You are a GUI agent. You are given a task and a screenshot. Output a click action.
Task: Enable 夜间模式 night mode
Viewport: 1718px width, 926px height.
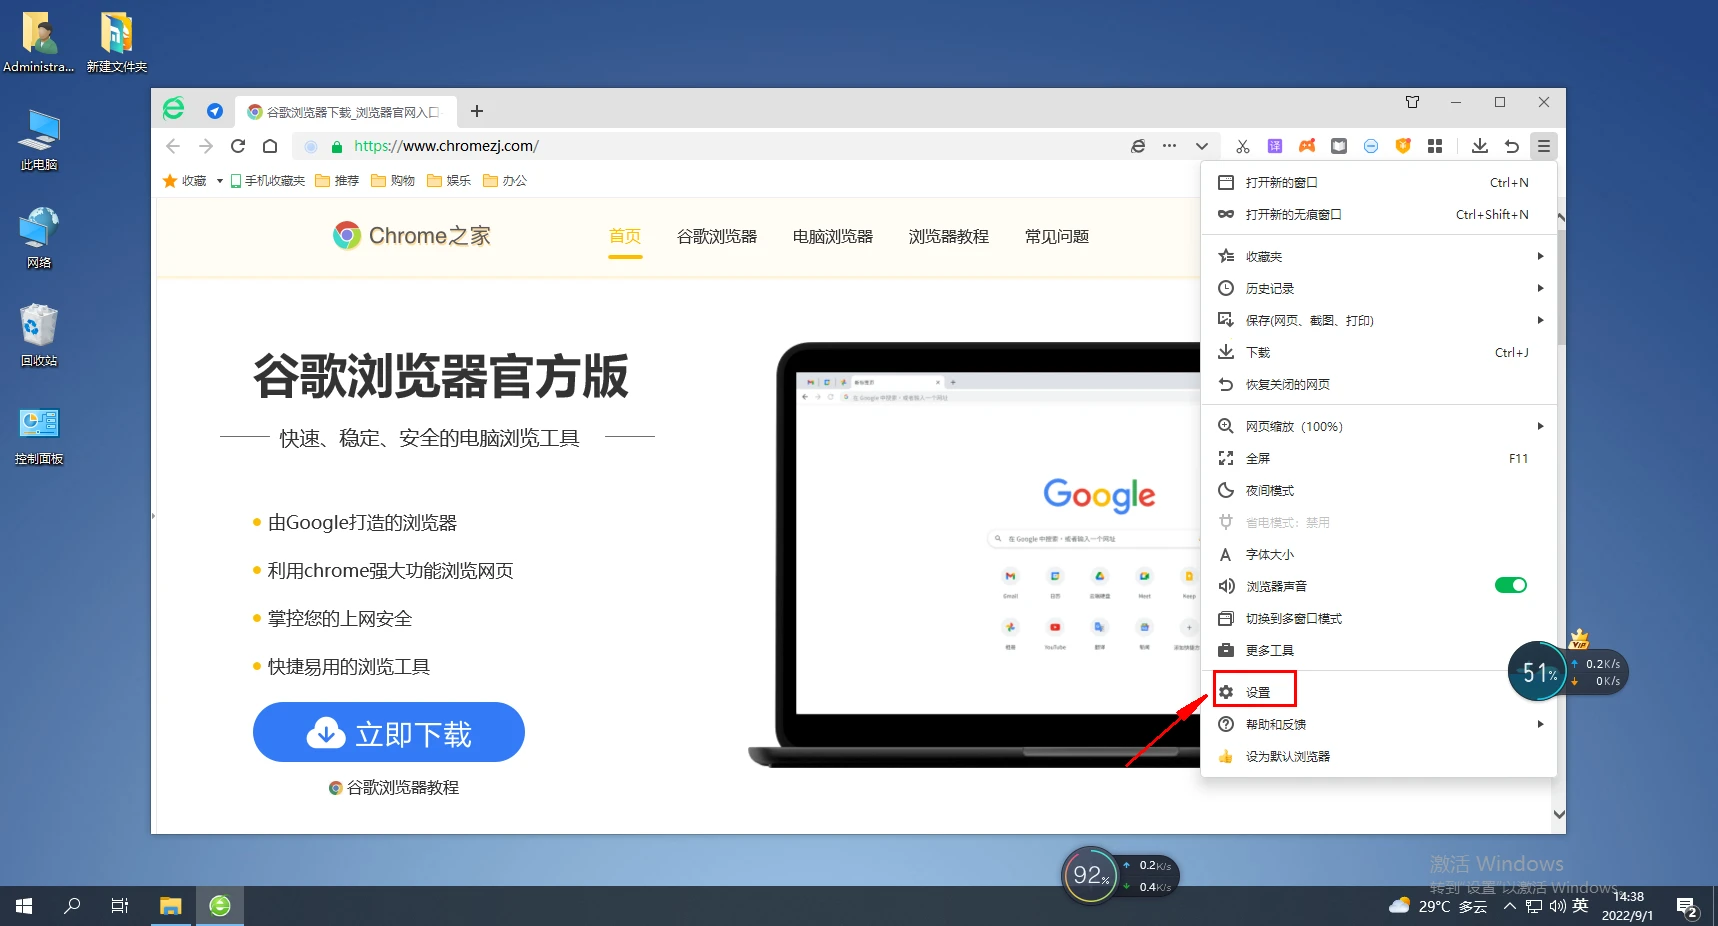coord(1379,491)
